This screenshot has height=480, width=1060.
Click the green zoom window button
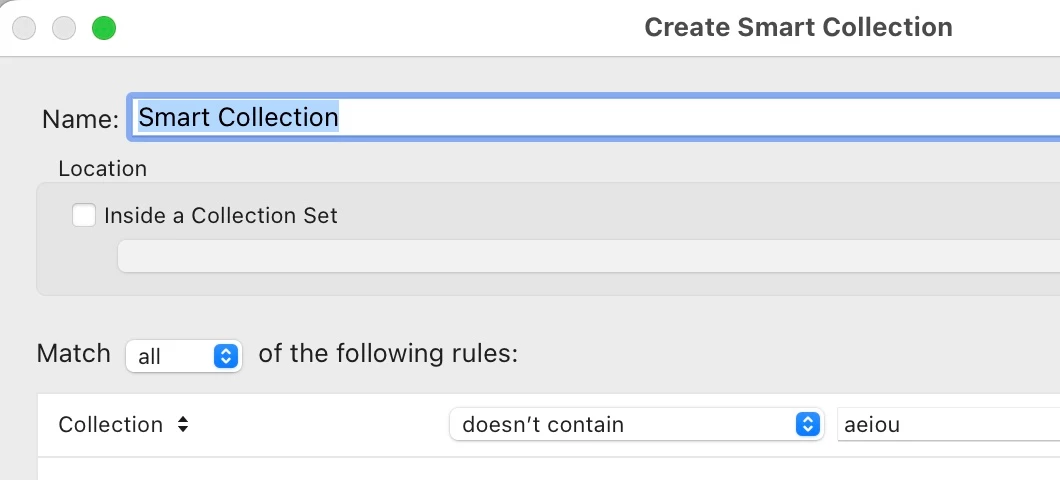coord(104,28)
